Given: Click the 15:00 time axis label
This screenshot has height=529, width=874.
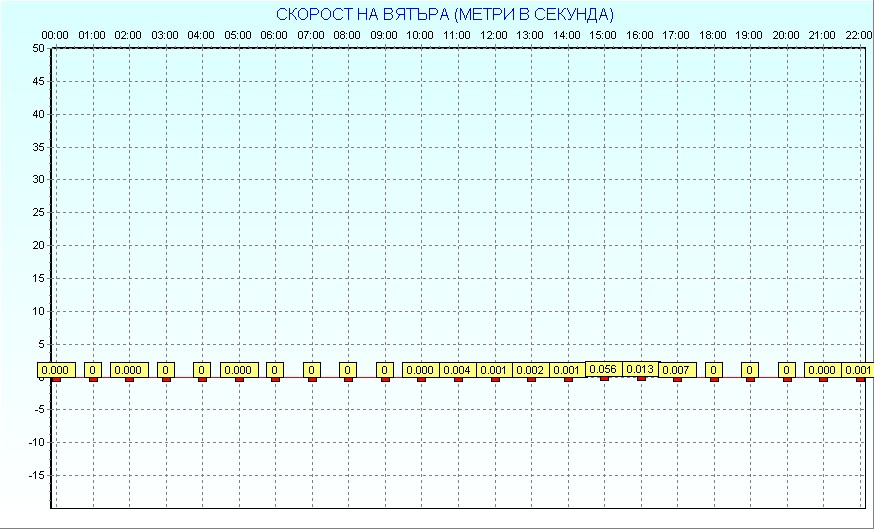Looking at the screenshot, I should (x=603, y=35).
